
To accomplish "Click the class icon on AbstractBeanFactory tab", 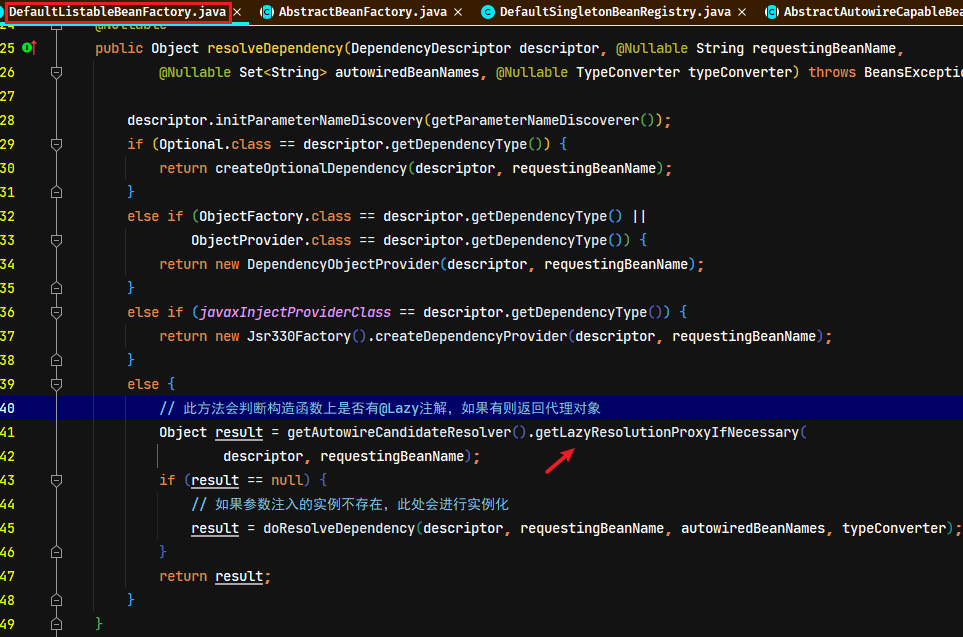I will [x=267, y=12].
